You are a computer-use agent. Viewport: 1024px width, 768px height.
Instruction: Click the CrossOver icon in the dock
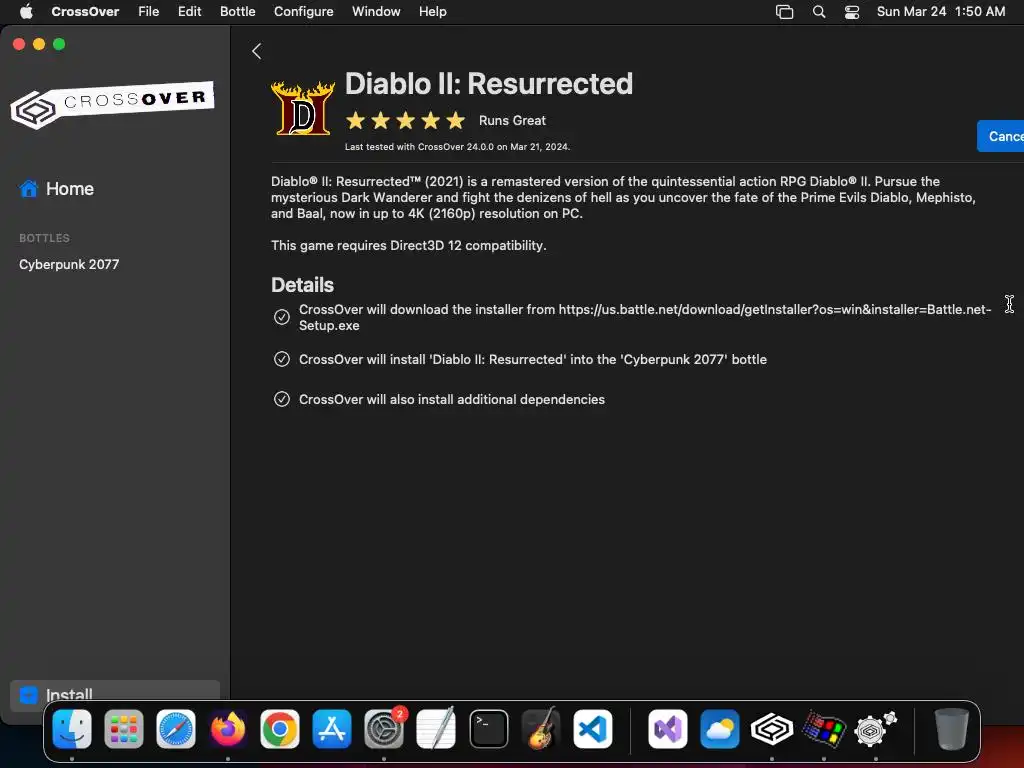tap(772, 729)
